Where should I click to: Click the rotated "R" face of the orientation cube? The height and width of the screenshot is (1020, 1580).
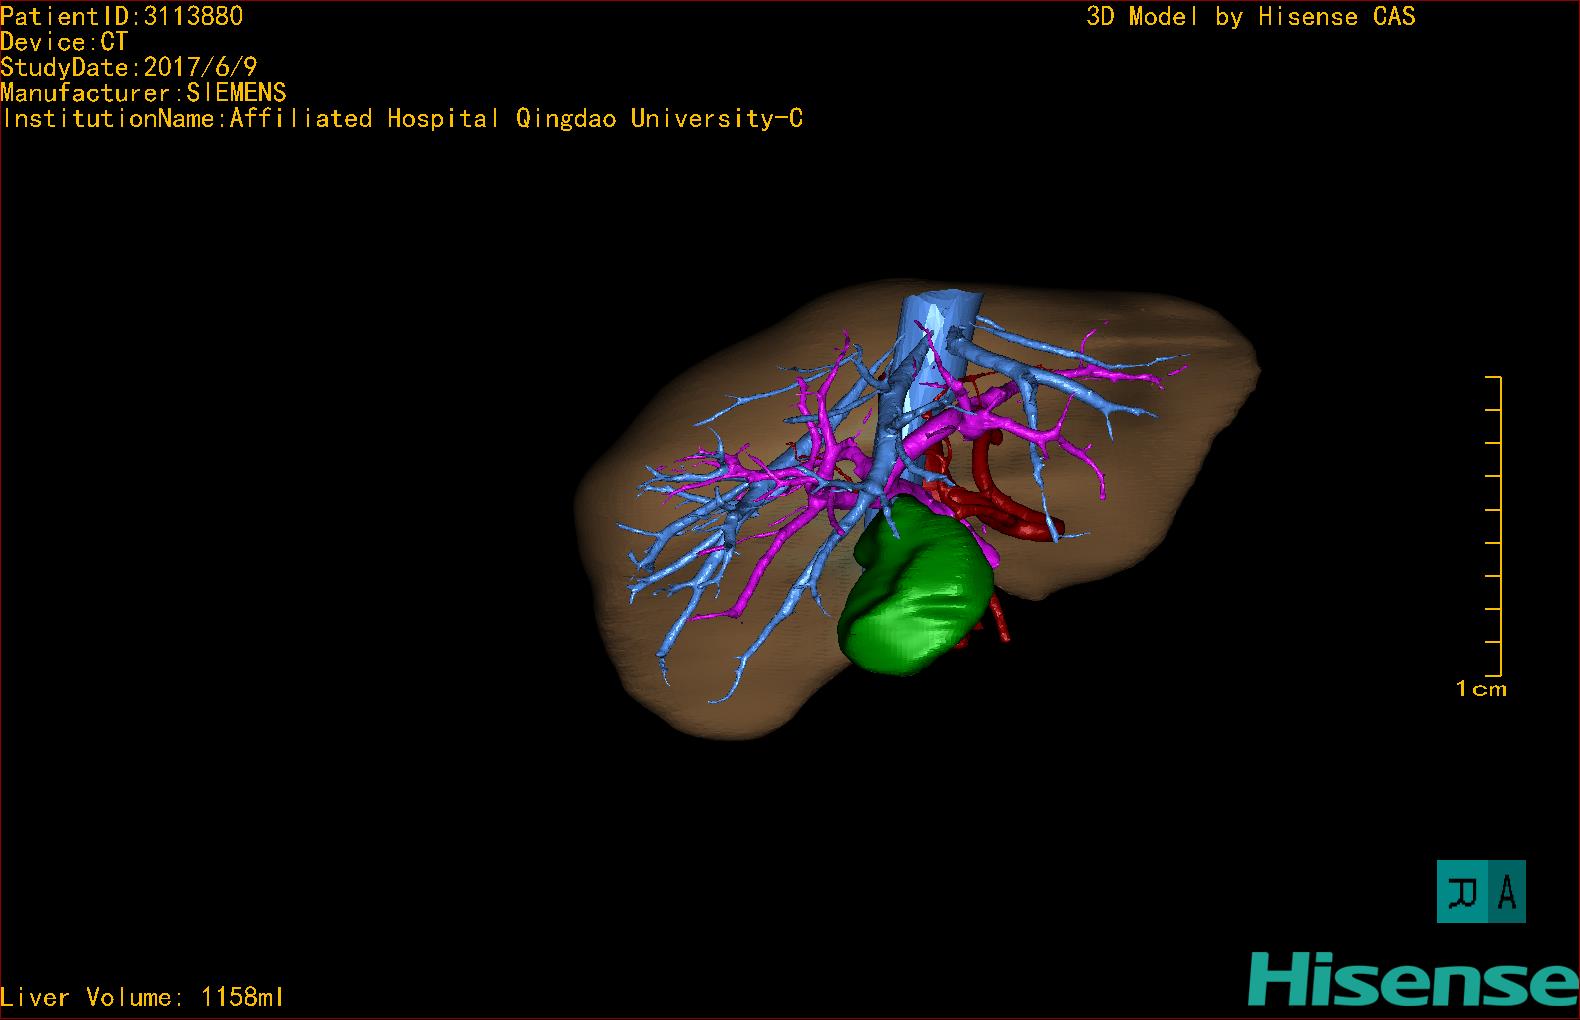(x=1462, y=891)
